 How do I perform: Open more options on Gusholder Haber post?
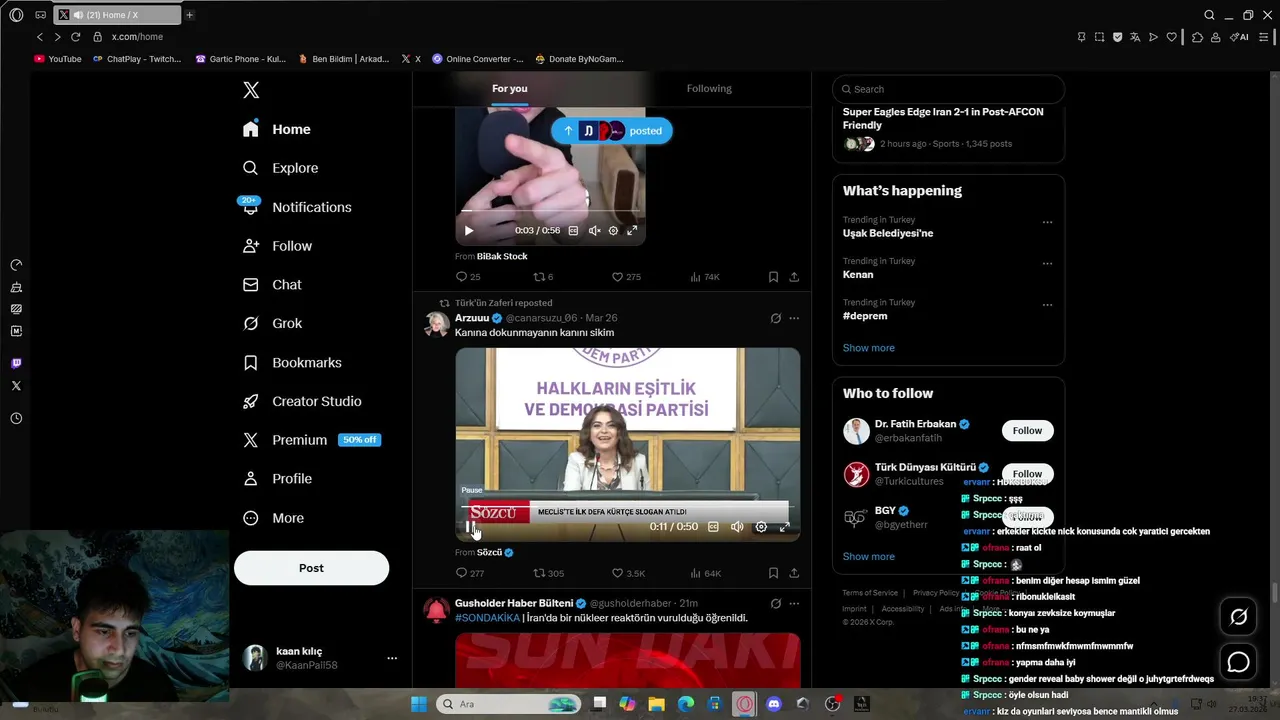coord(794,603)
